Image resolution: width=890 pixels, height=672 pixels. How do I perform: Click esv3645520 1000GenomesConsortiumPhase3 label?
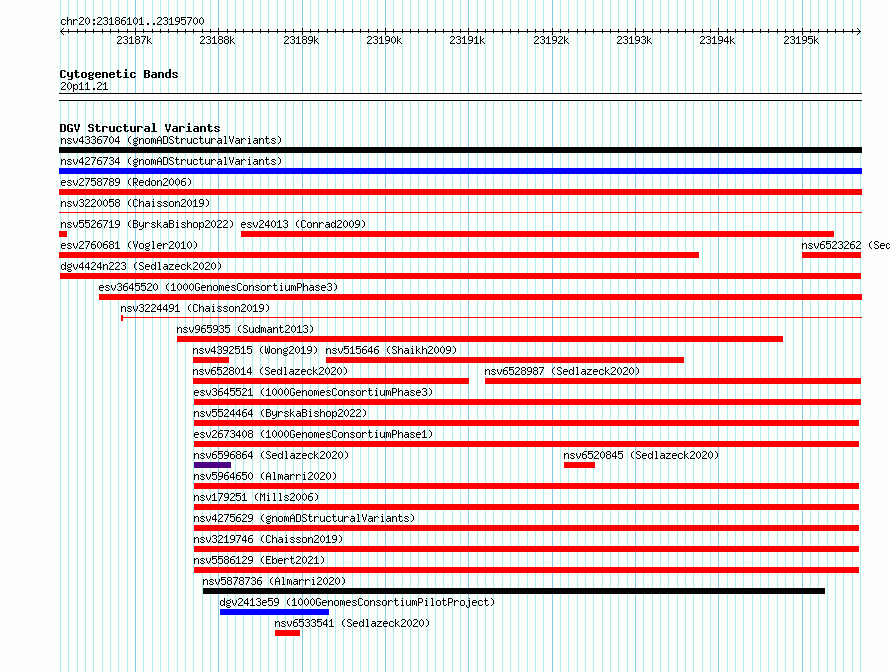218,287
